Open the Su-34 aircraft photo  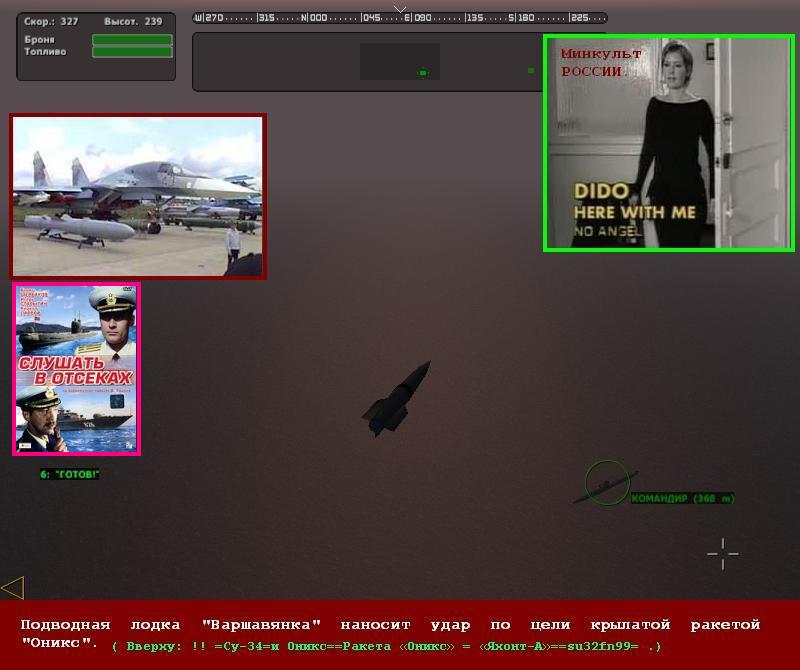tap(138, 196)
